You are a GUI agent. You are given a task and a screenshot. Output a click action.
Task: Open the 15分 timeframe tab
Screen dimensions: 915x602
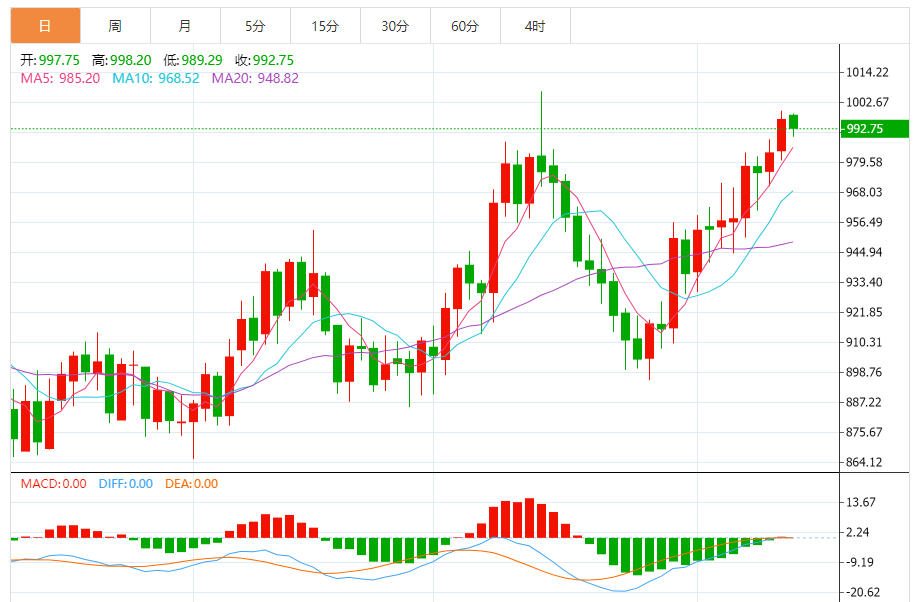point(326,26)
